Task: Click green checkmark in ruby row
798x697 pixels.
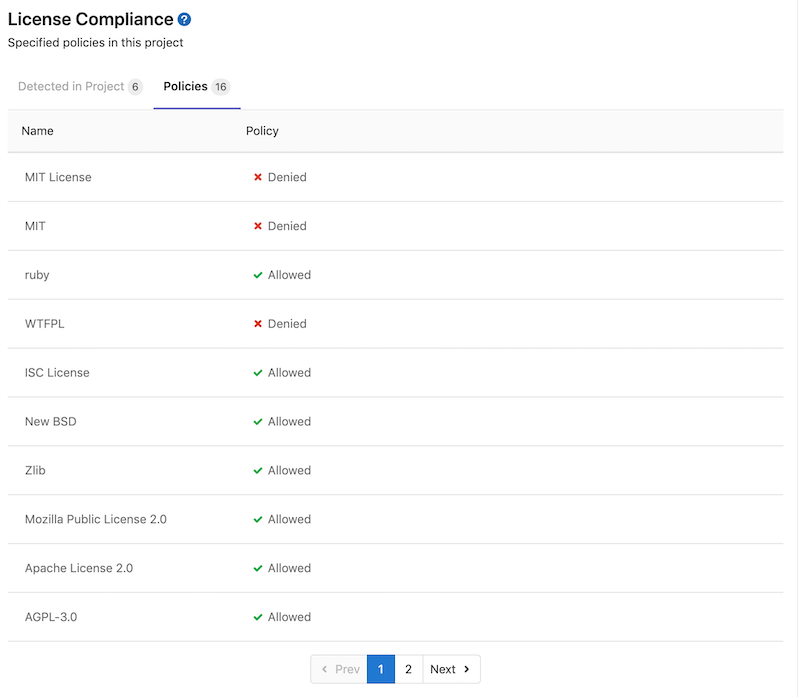Action: pos(258,275)
